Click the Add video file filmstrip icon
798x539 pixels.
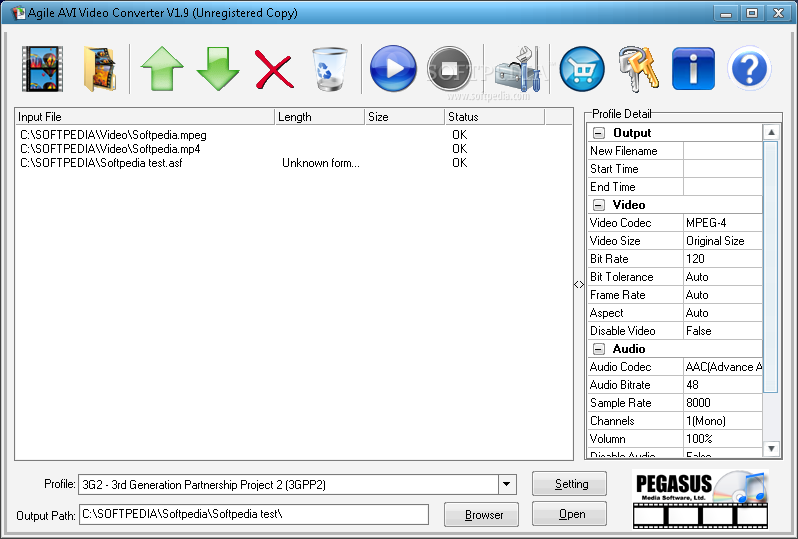coord(42,69)
